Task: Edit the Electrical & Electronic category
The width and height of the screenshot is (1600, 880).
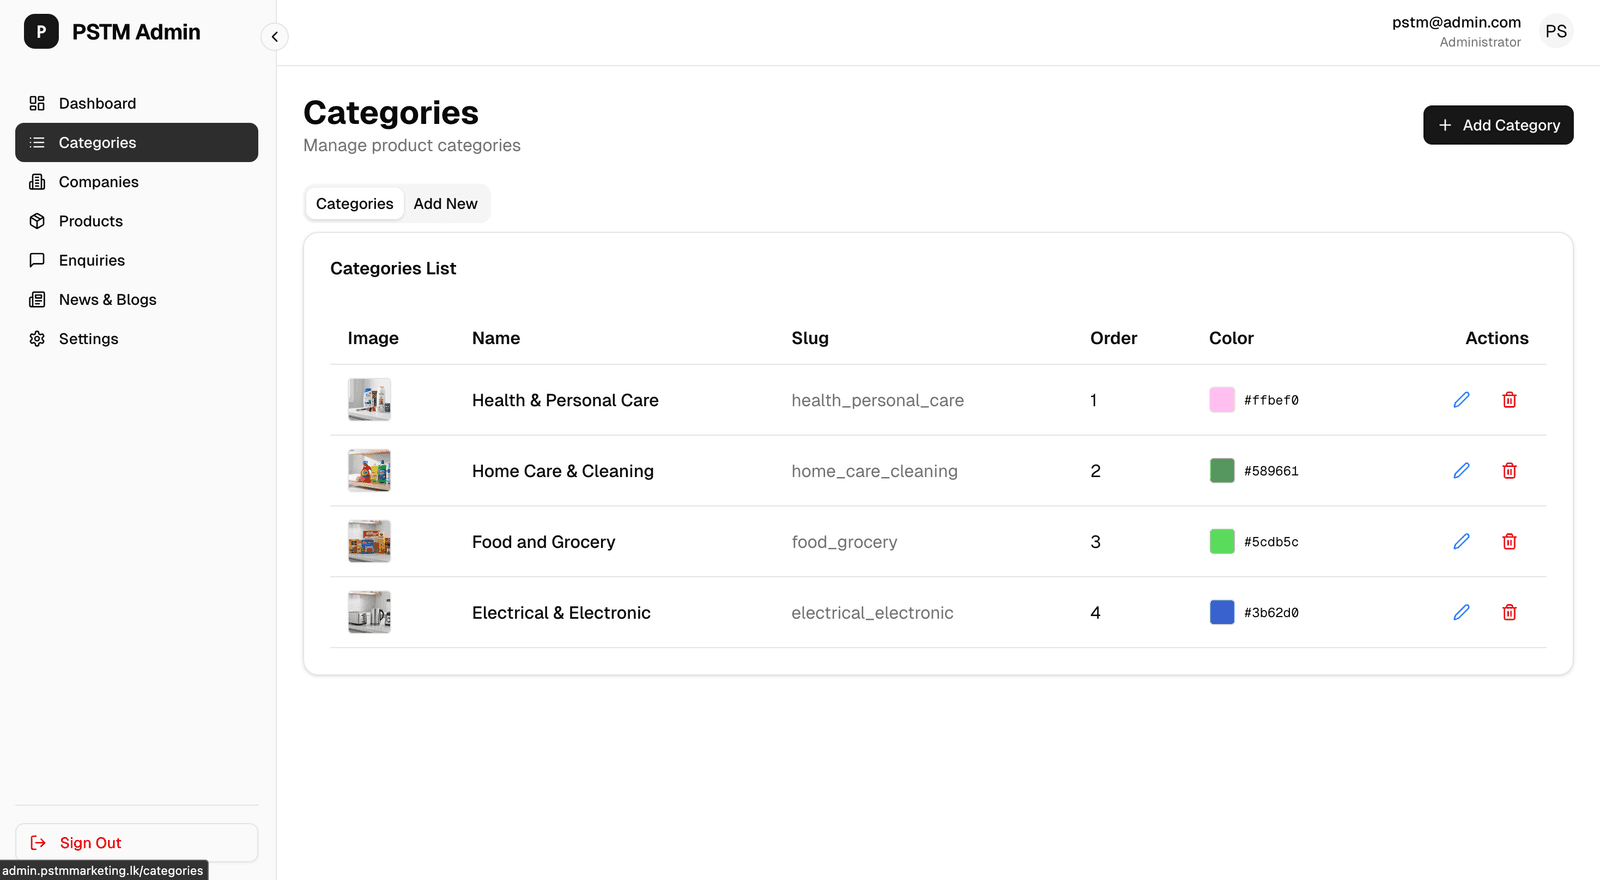Action: point(1461,613)
